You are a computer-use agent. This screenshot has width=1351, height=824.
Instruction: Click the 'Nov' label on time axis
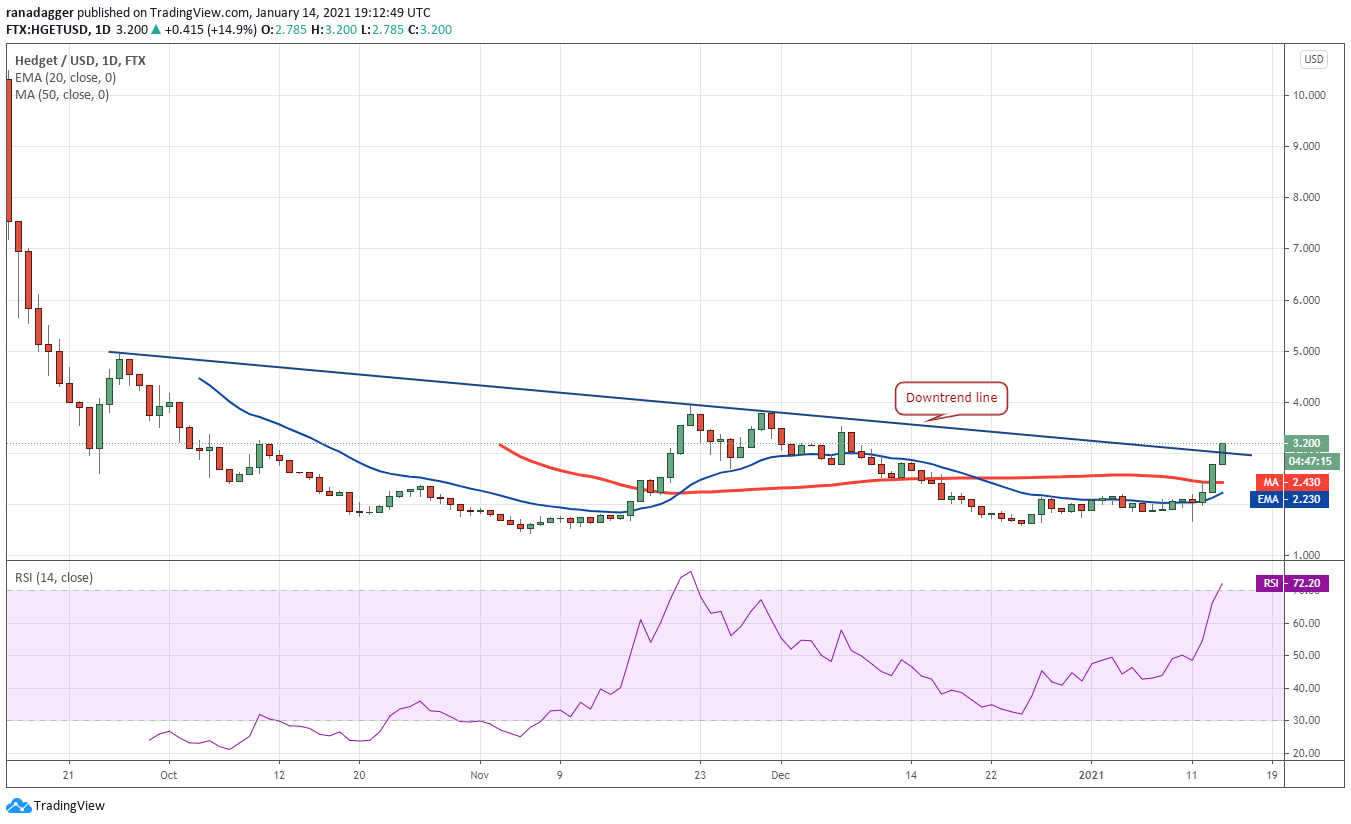(480, 773)
